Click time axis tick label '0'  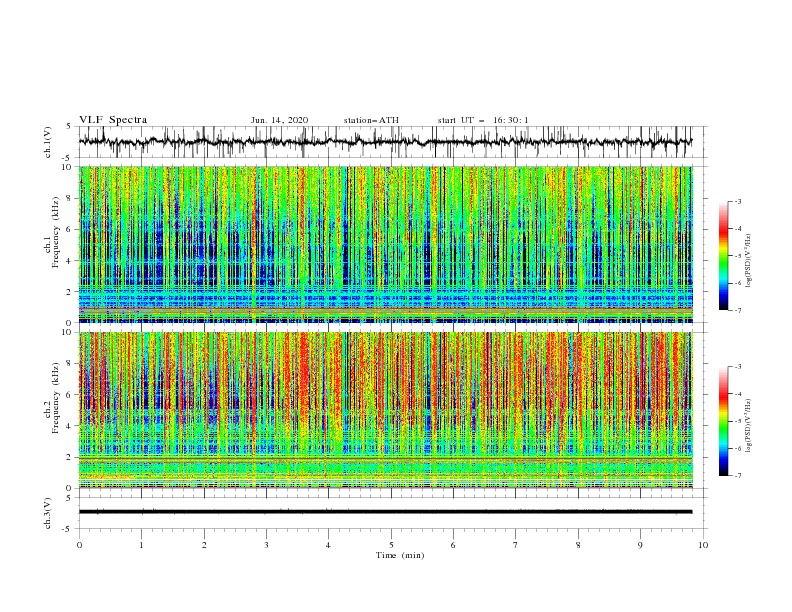click(79, 545)
